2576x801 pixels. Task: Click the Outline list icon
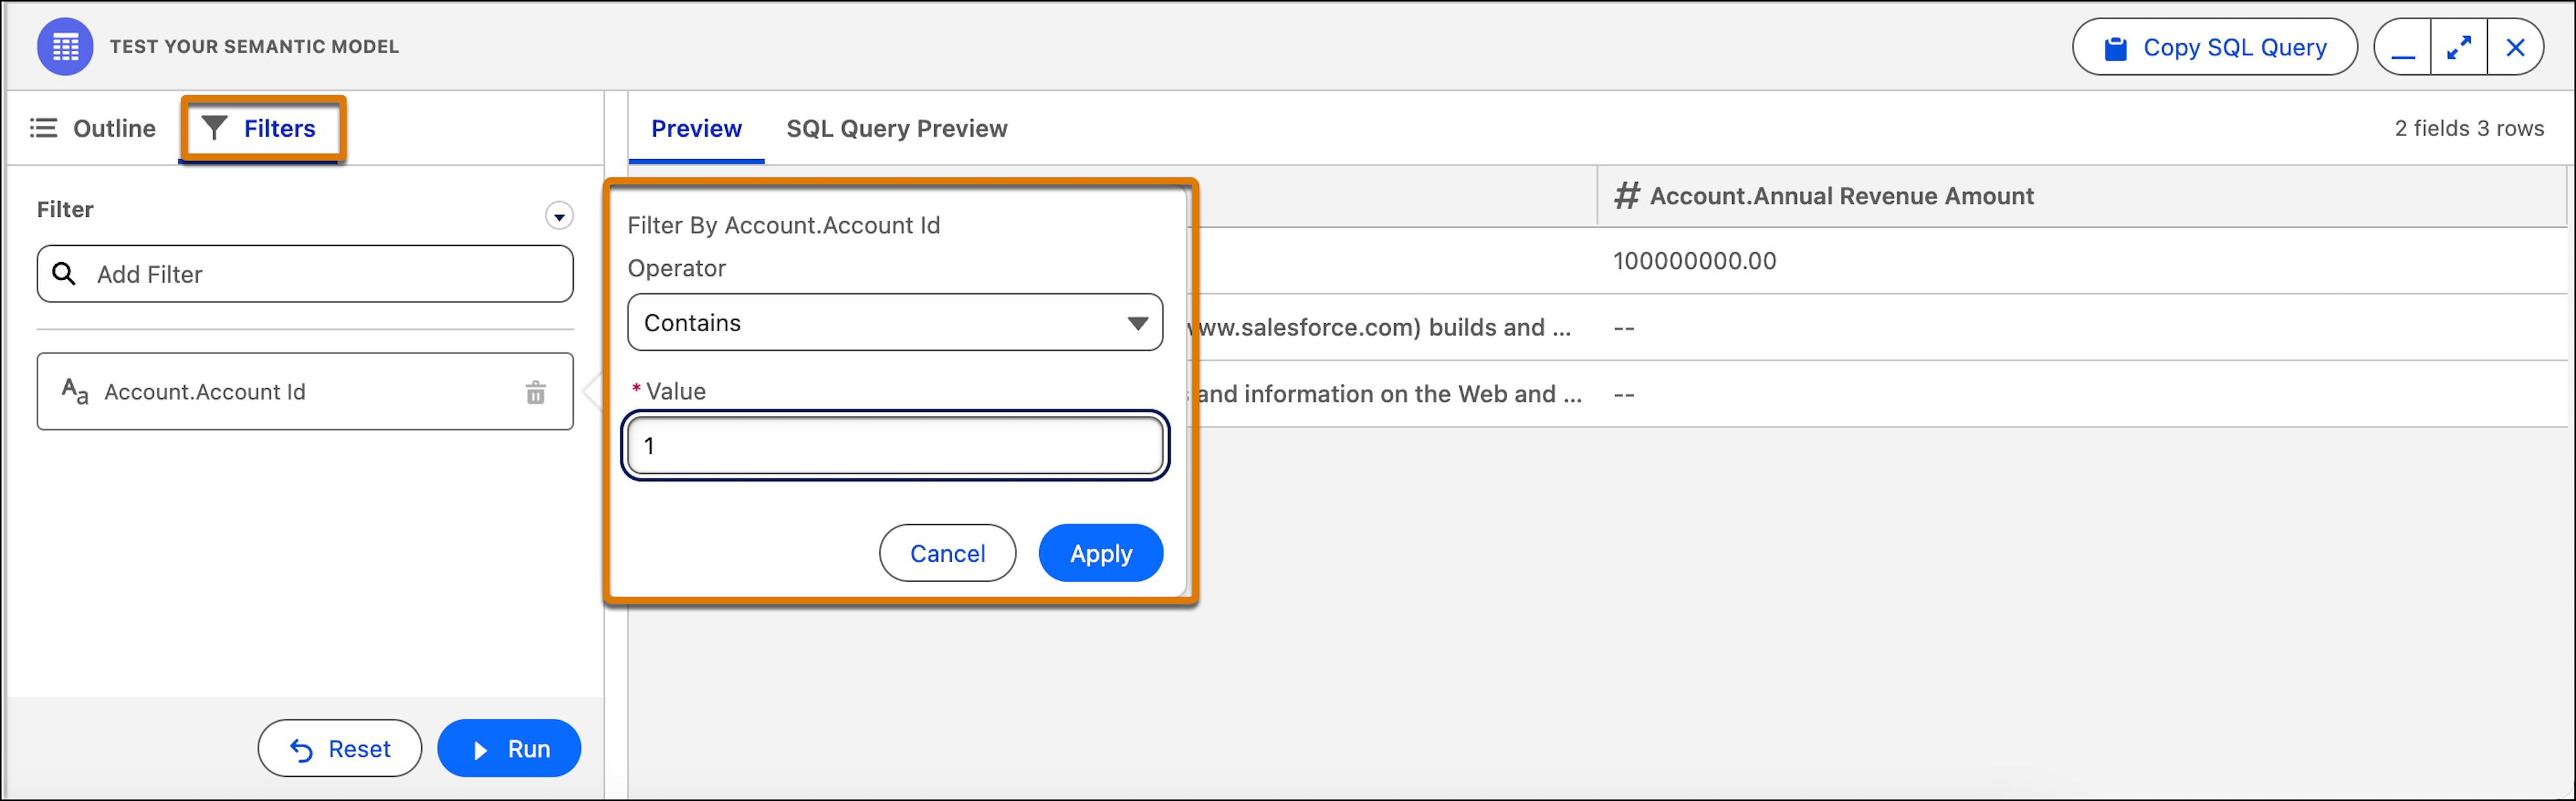pyautogui.click(x=43, y=128)
